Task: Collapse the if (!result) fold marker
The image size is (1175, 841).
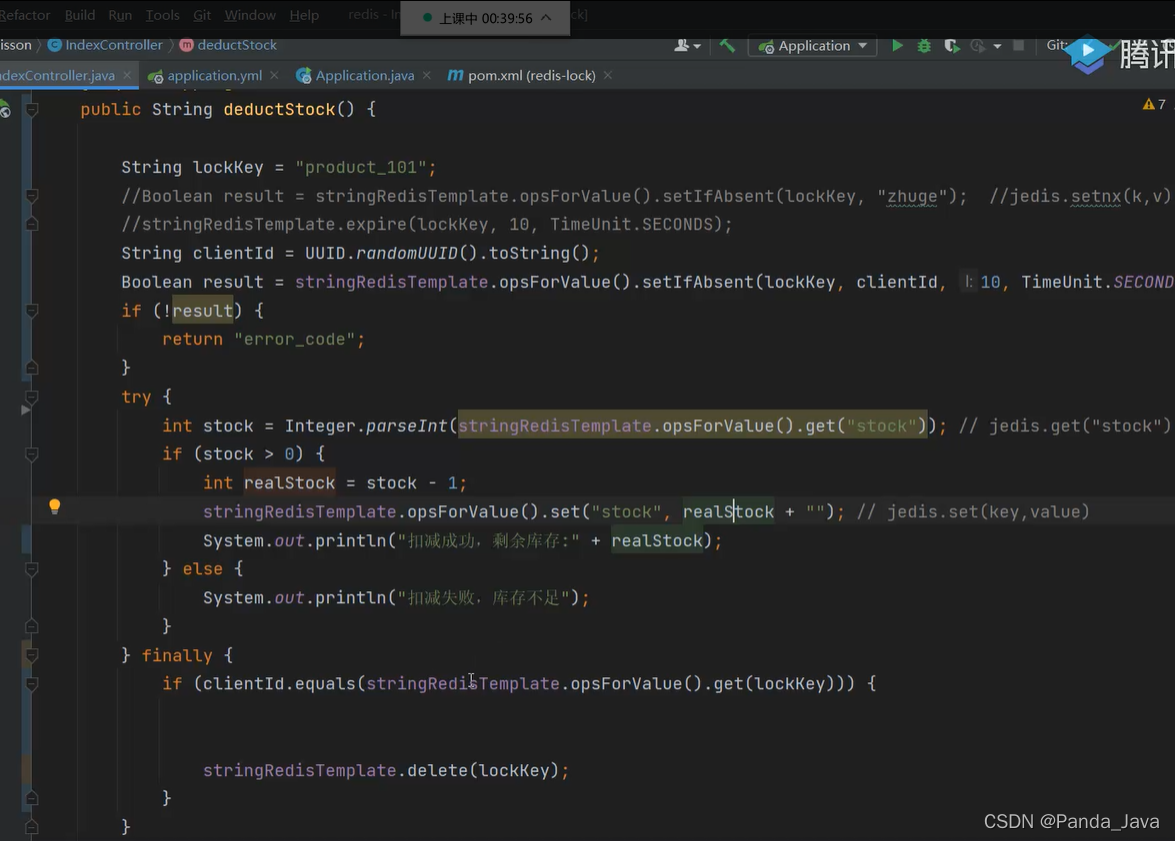Action: (32, 310)
